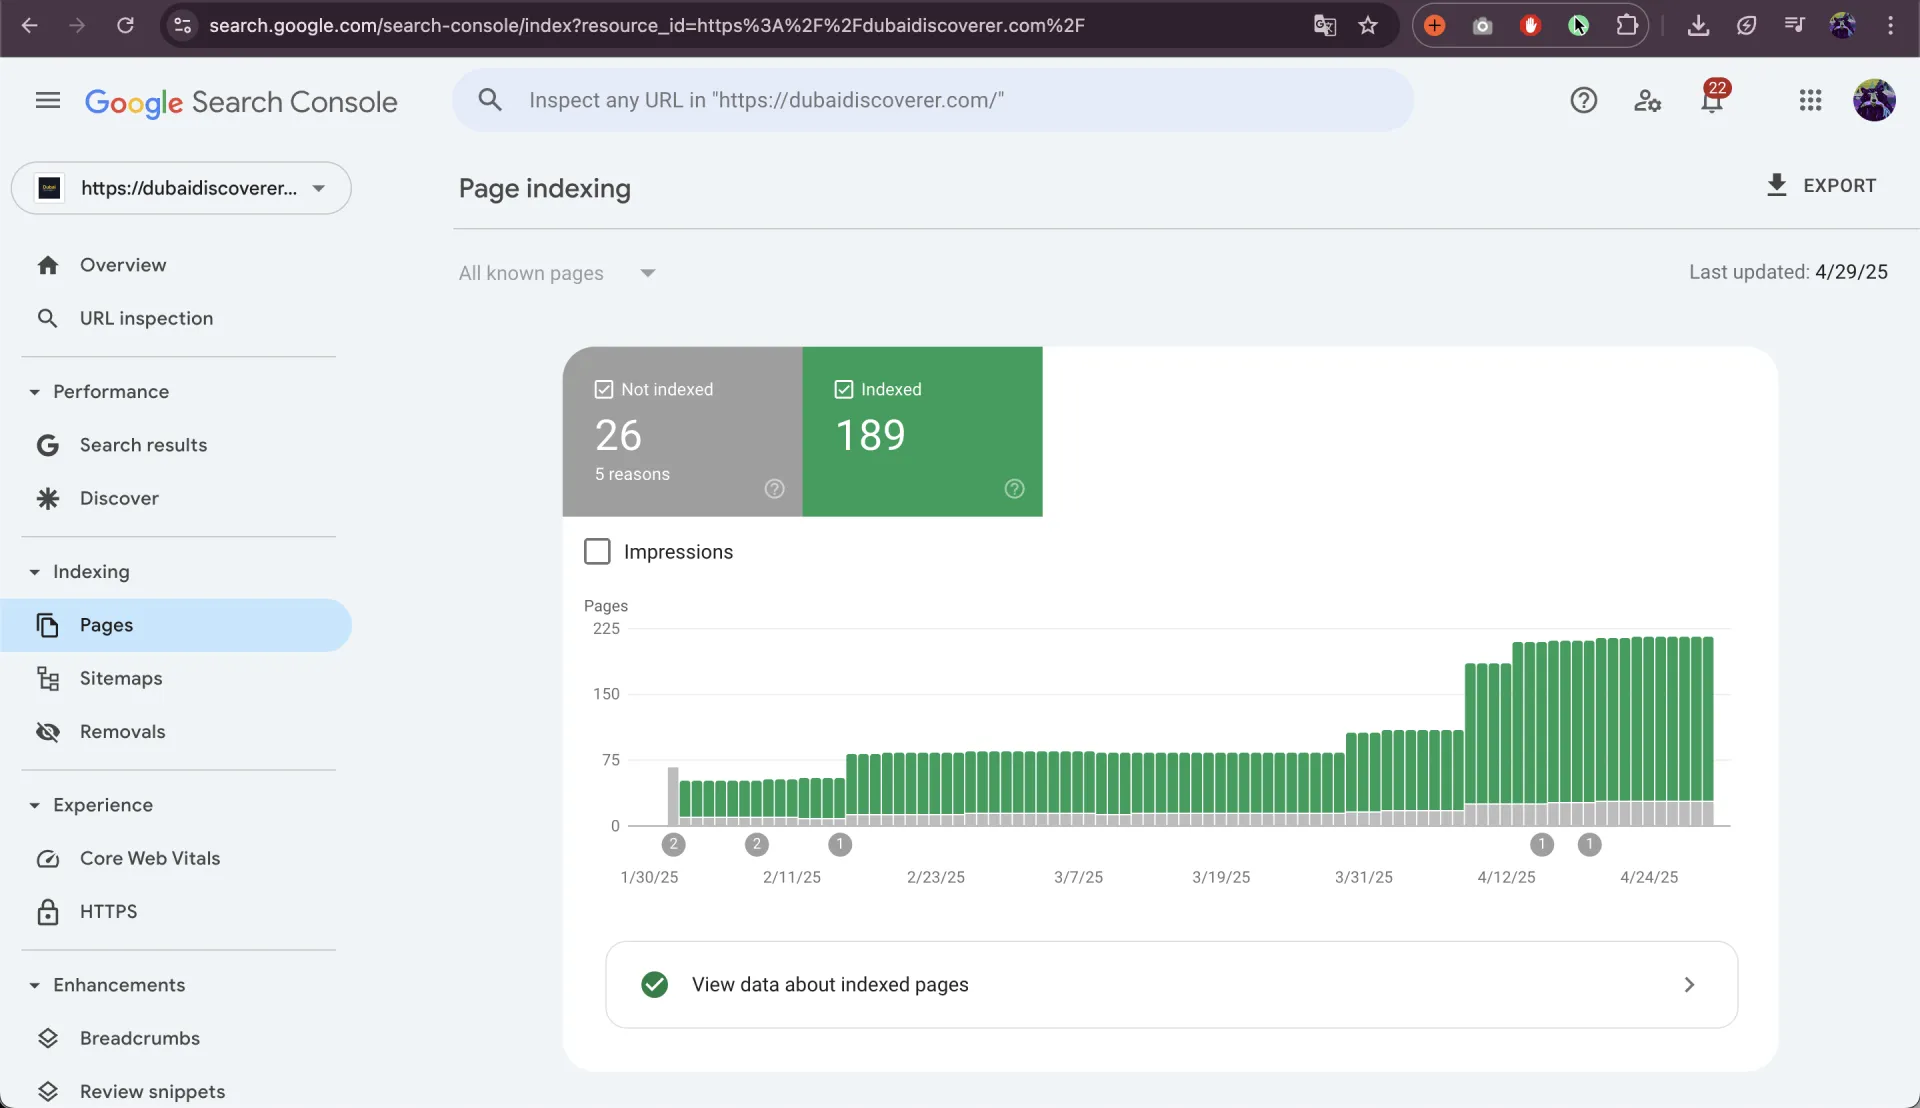
Task: Open browser three-dot menu
Action: [x=1890, y=26]
